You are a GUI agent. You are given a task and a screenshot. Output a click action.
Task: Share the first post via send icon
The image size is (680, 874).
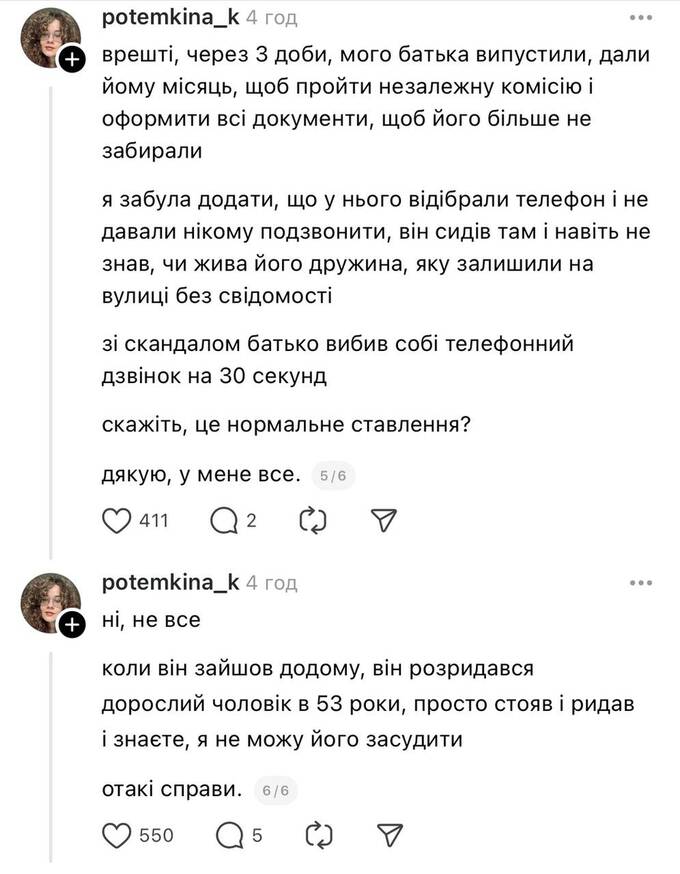click(385, 520)
